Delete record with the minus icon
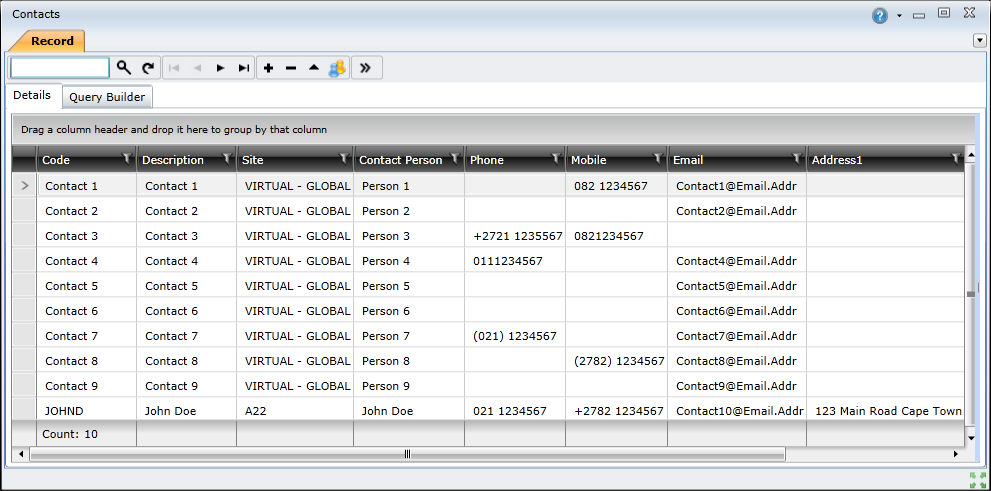This screenshot has width=991, height=491. pyautogui.click(x=291, y=68)
